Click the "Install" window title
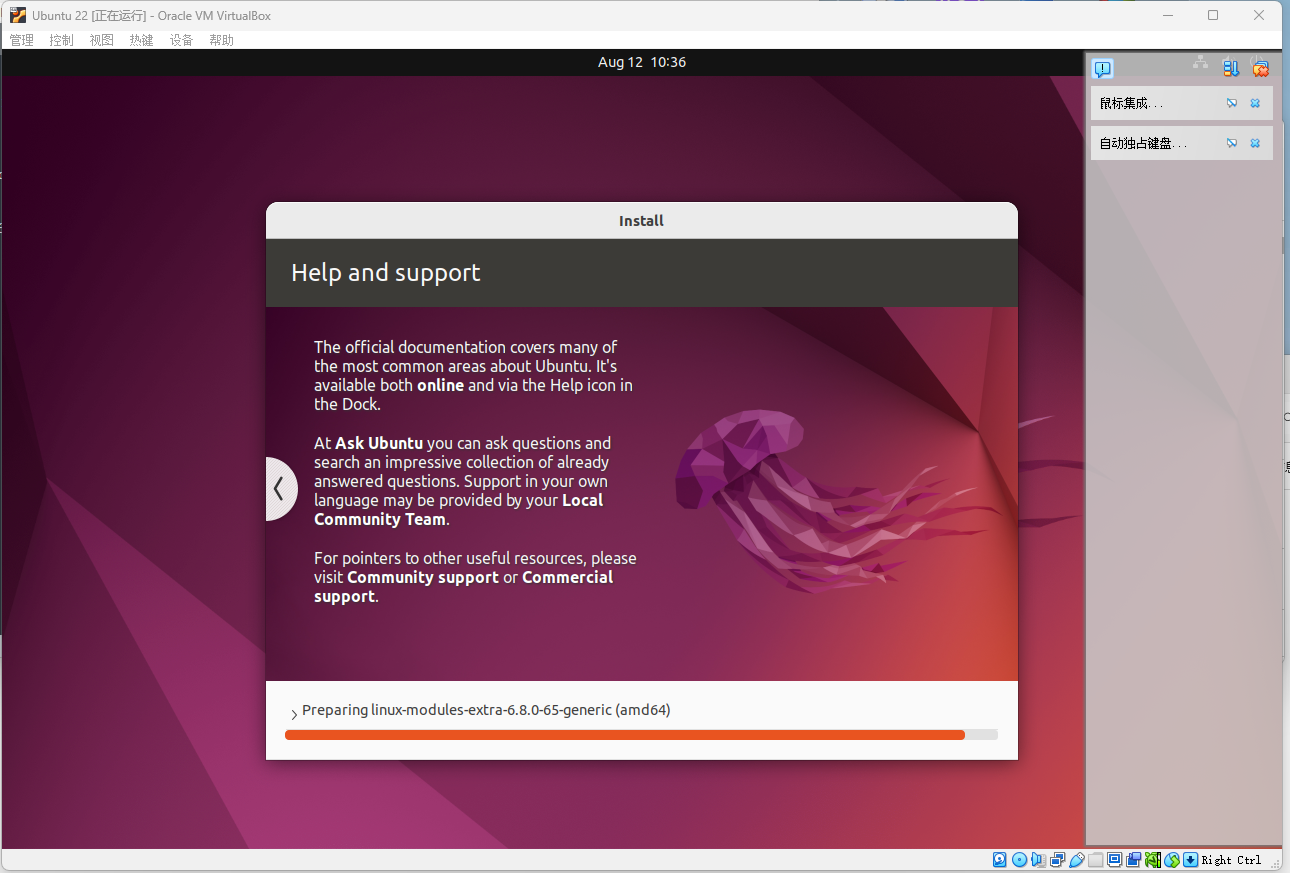This screenshot has width=1290, height=873. tap(641, 221)
